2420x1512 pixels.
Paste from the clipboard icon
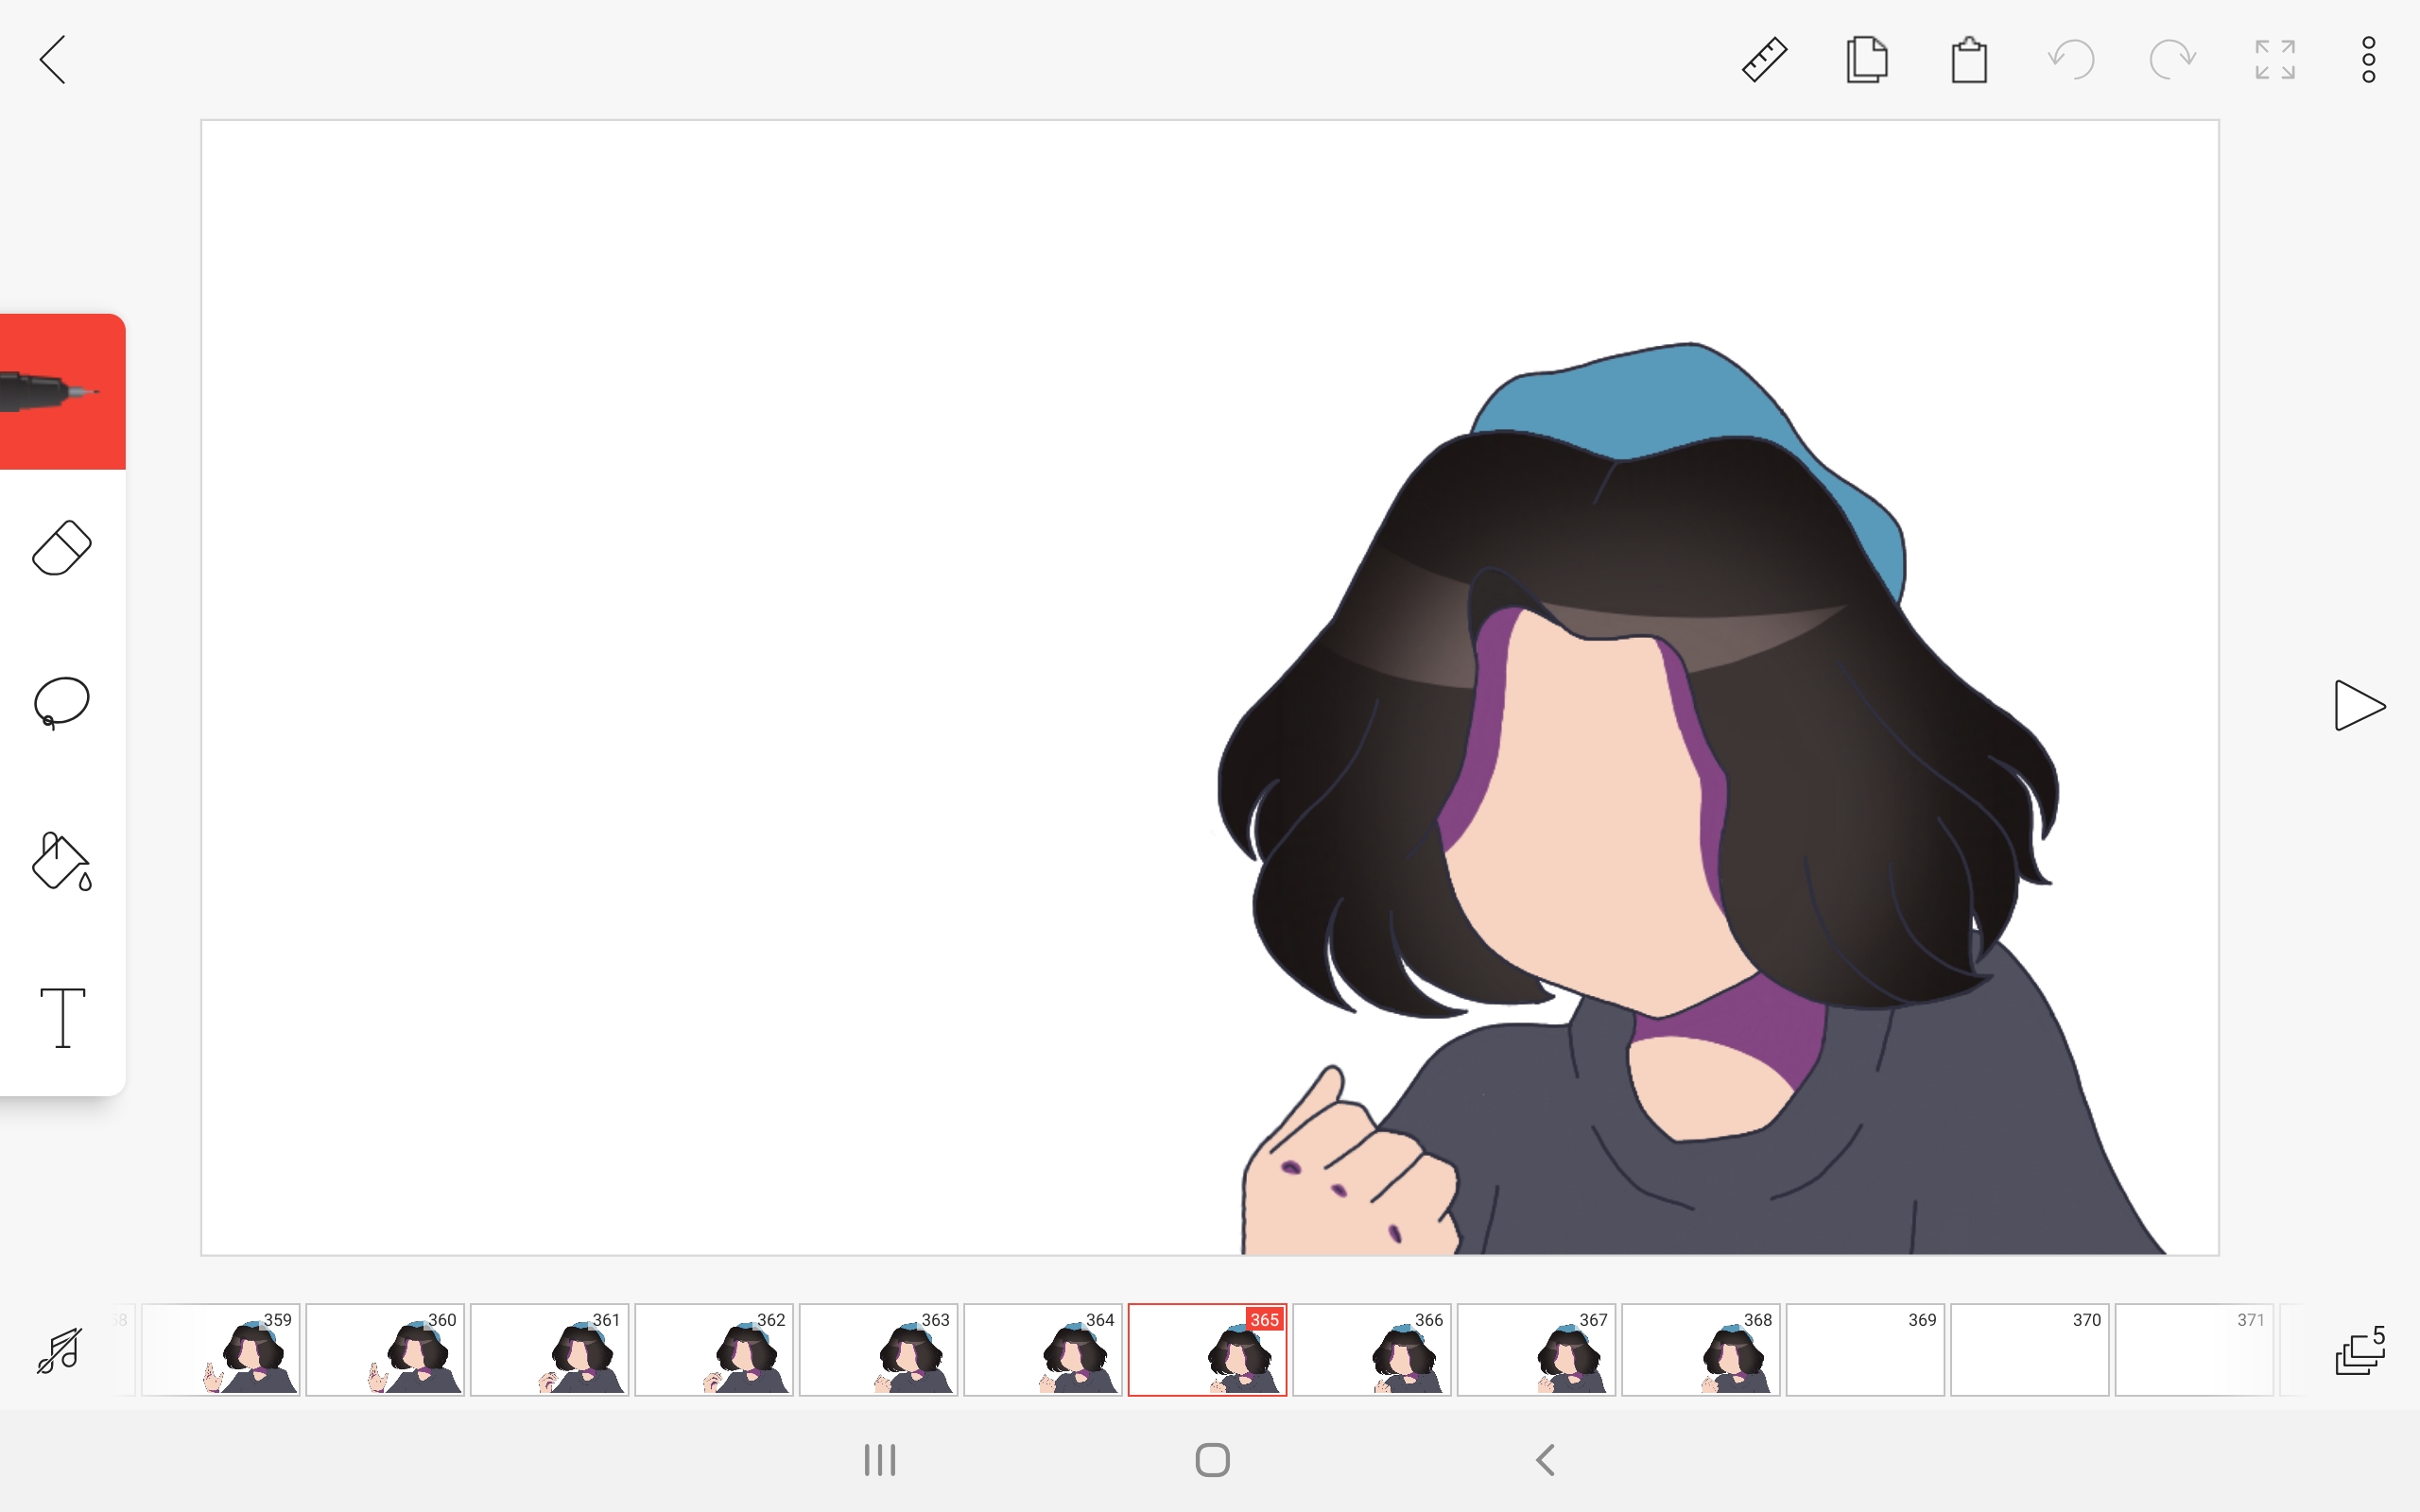click(x=1969, y=60)
